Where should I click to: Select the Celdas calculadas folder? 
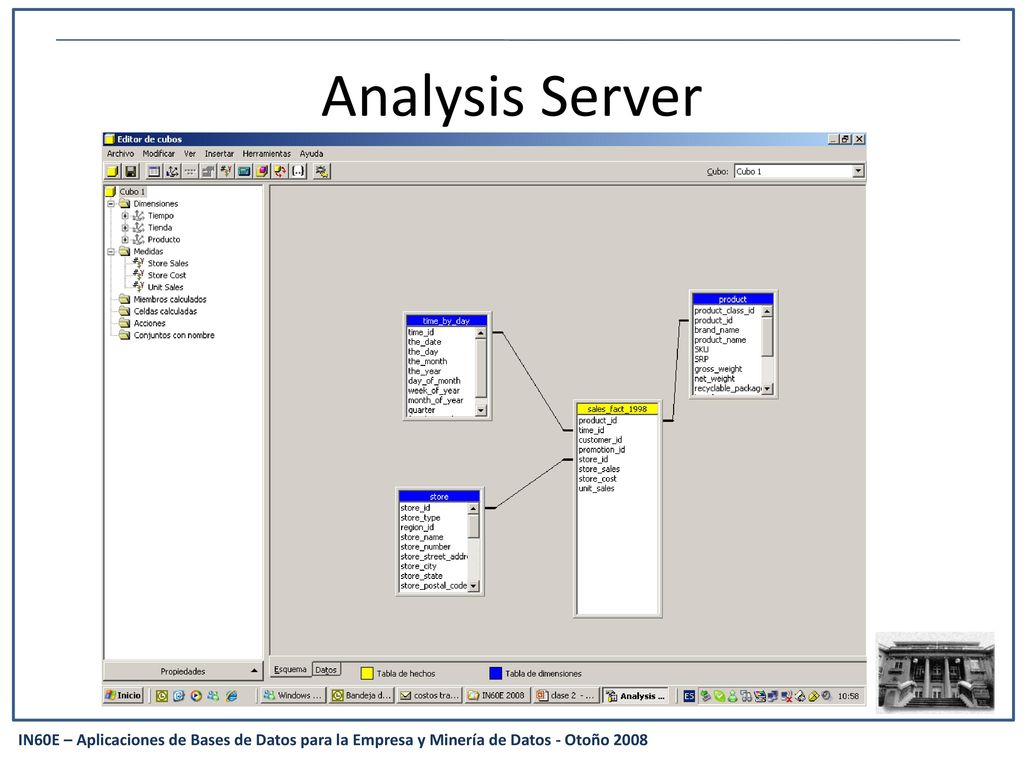[x=165, y=312]
